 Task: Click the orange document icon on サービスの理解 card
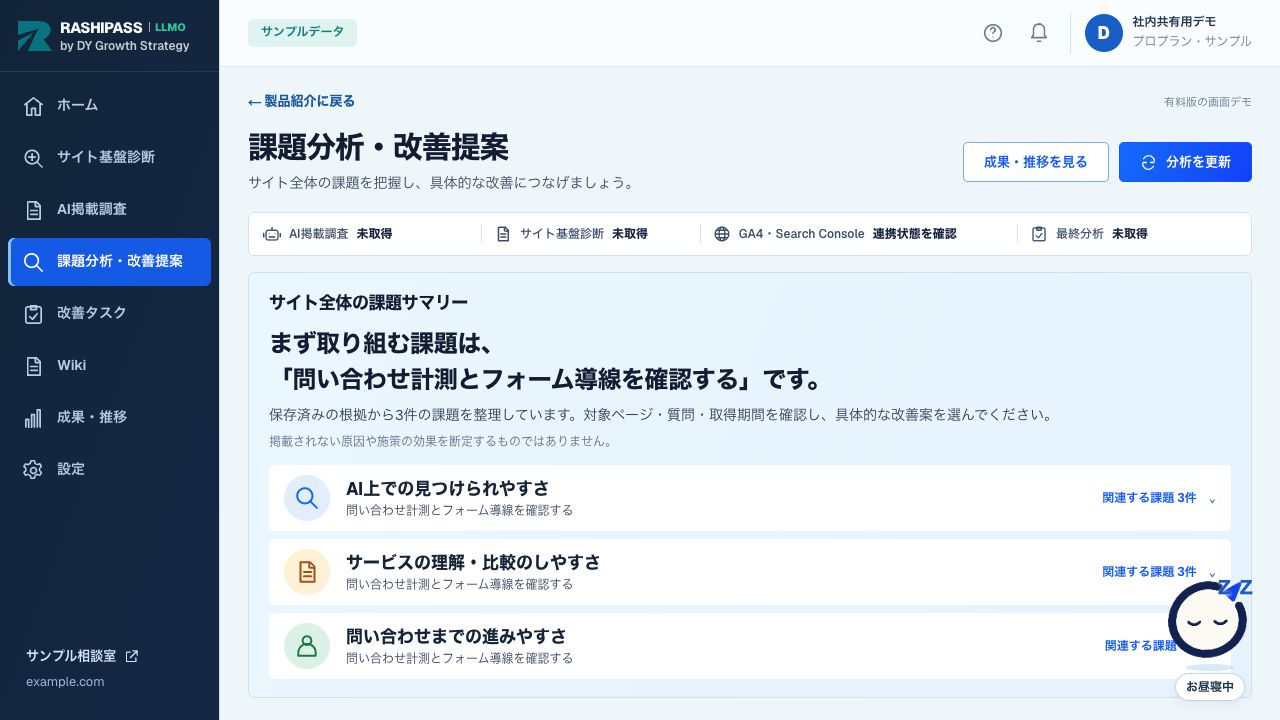307,572
